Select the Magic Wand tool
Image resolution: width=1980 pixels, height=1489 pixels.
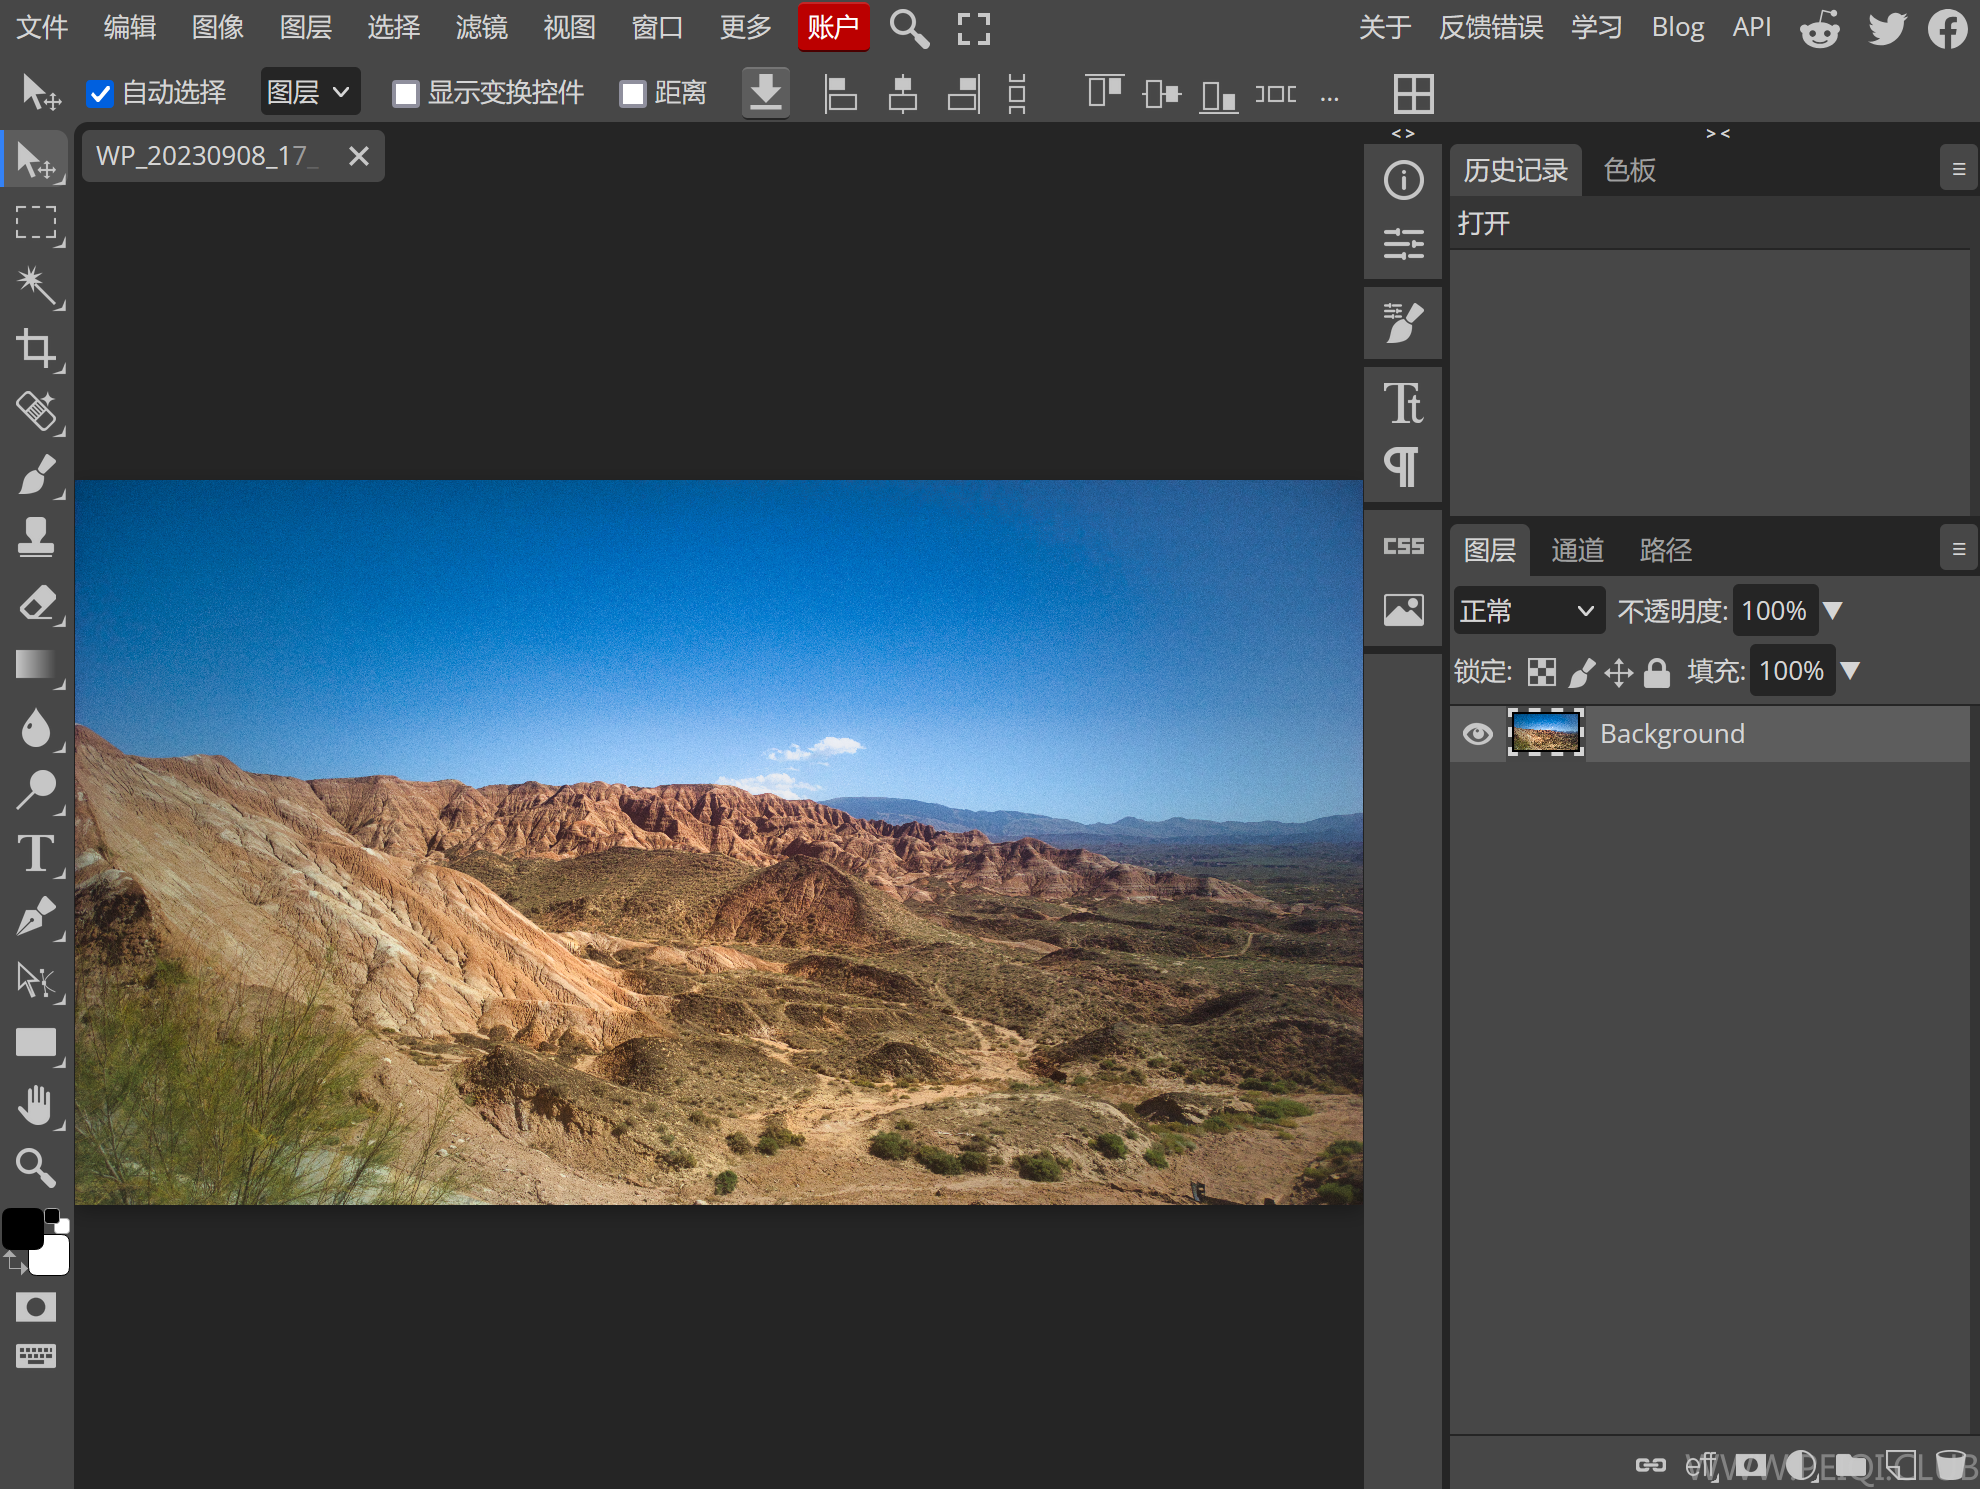(36, 285)
